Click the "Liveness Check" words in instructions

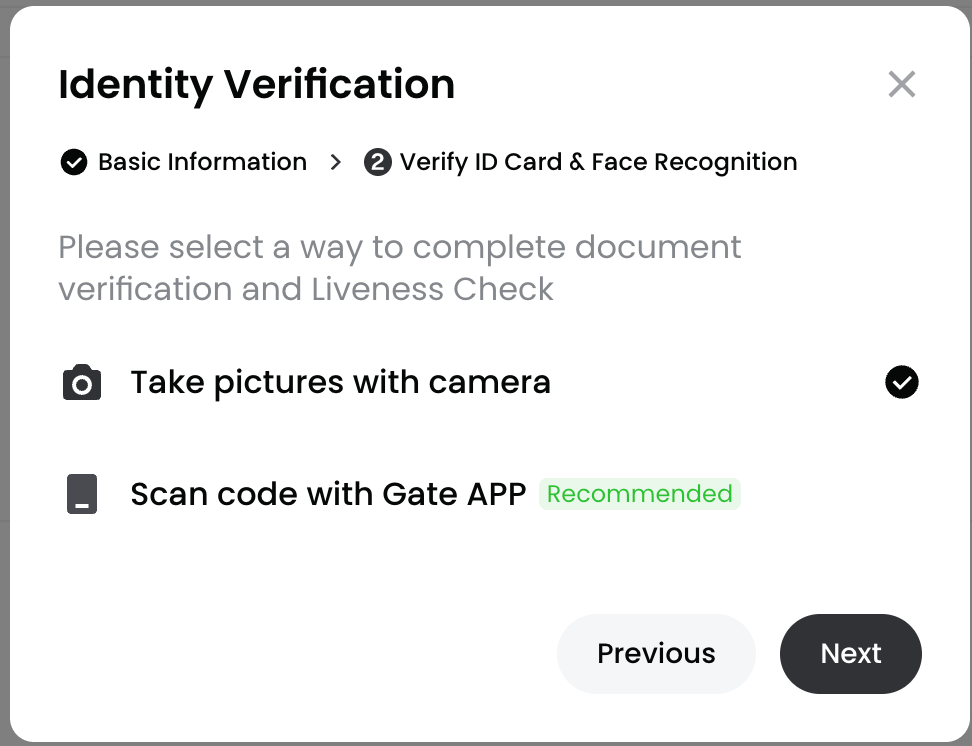[432, 289]
